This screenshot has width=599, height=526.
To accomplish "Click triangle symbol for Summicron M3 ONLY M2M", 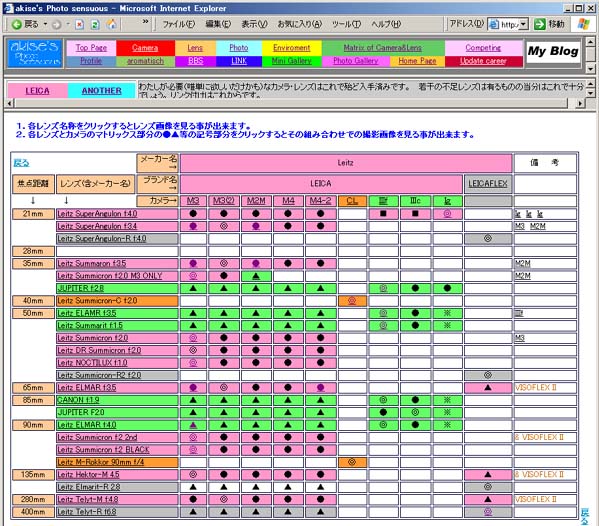I will [x=256, y=276].
